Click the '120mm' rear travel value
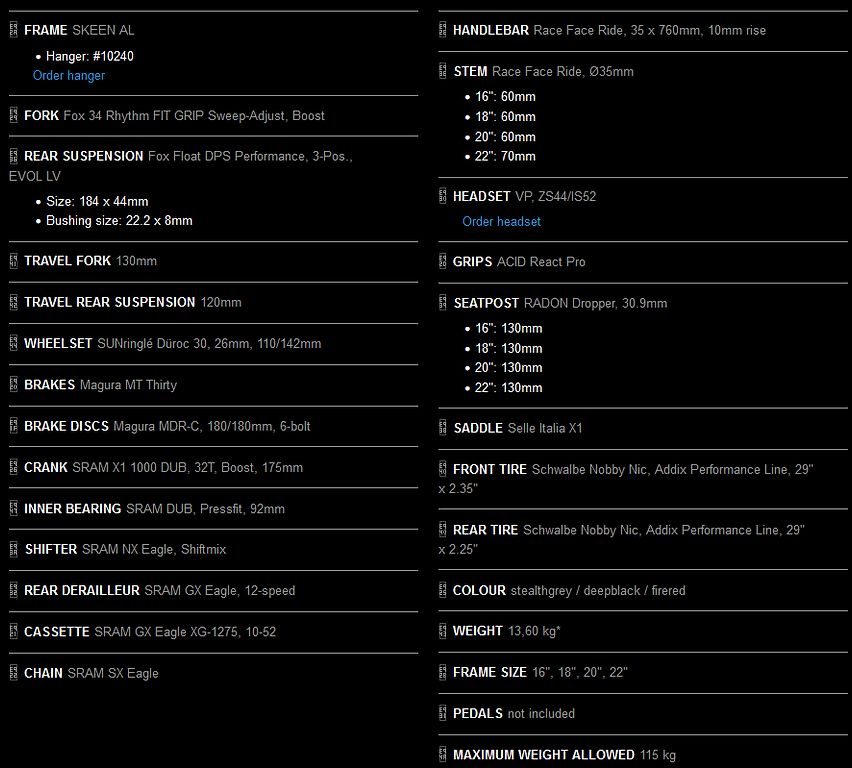Viewport: 852px width, 768px height. [221, 302]
